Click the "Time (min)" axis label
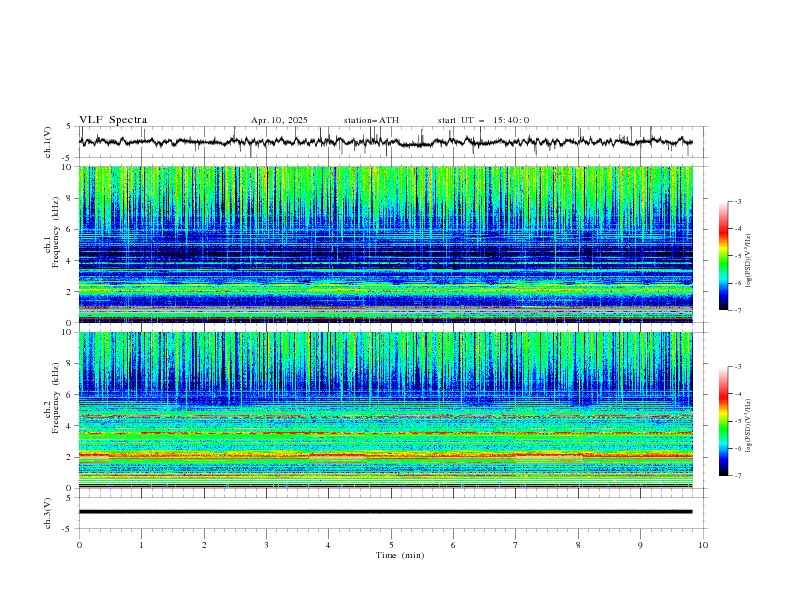The width and height of the screenshot is (792, 612). tap(400, 555)
